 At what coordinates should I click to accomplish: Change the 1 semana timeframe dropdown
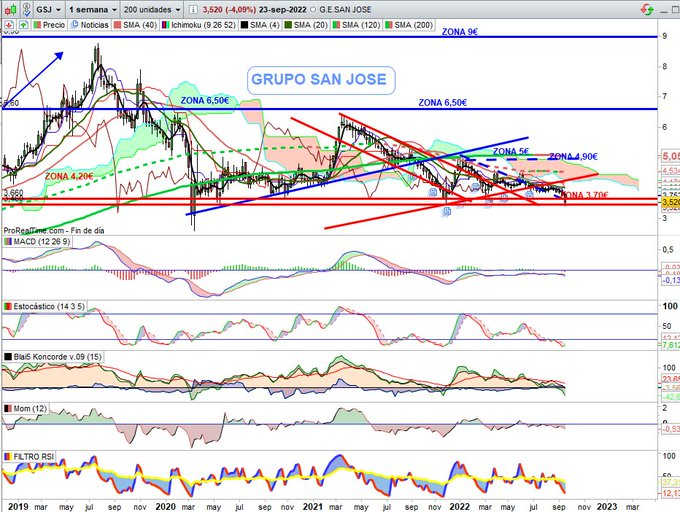(93, 10)
